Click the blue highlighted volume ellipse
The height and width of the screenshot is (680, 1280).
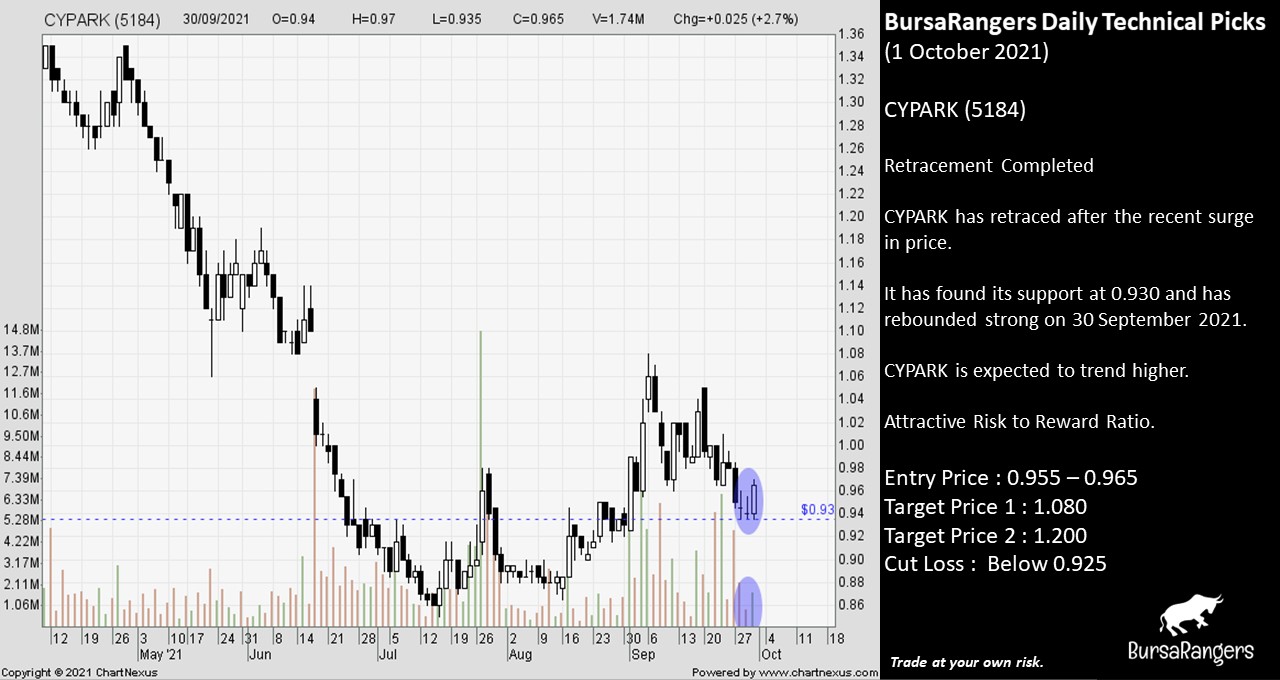tap(749, 602)
